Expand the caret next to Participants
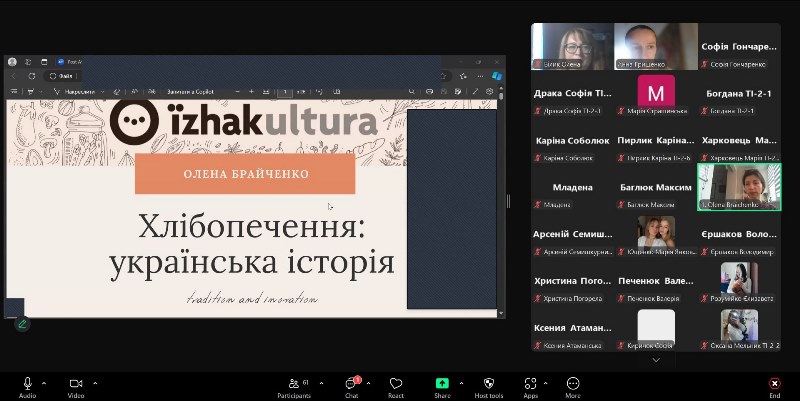The height and width of the screenshot is (401, 800). (321, 383)
